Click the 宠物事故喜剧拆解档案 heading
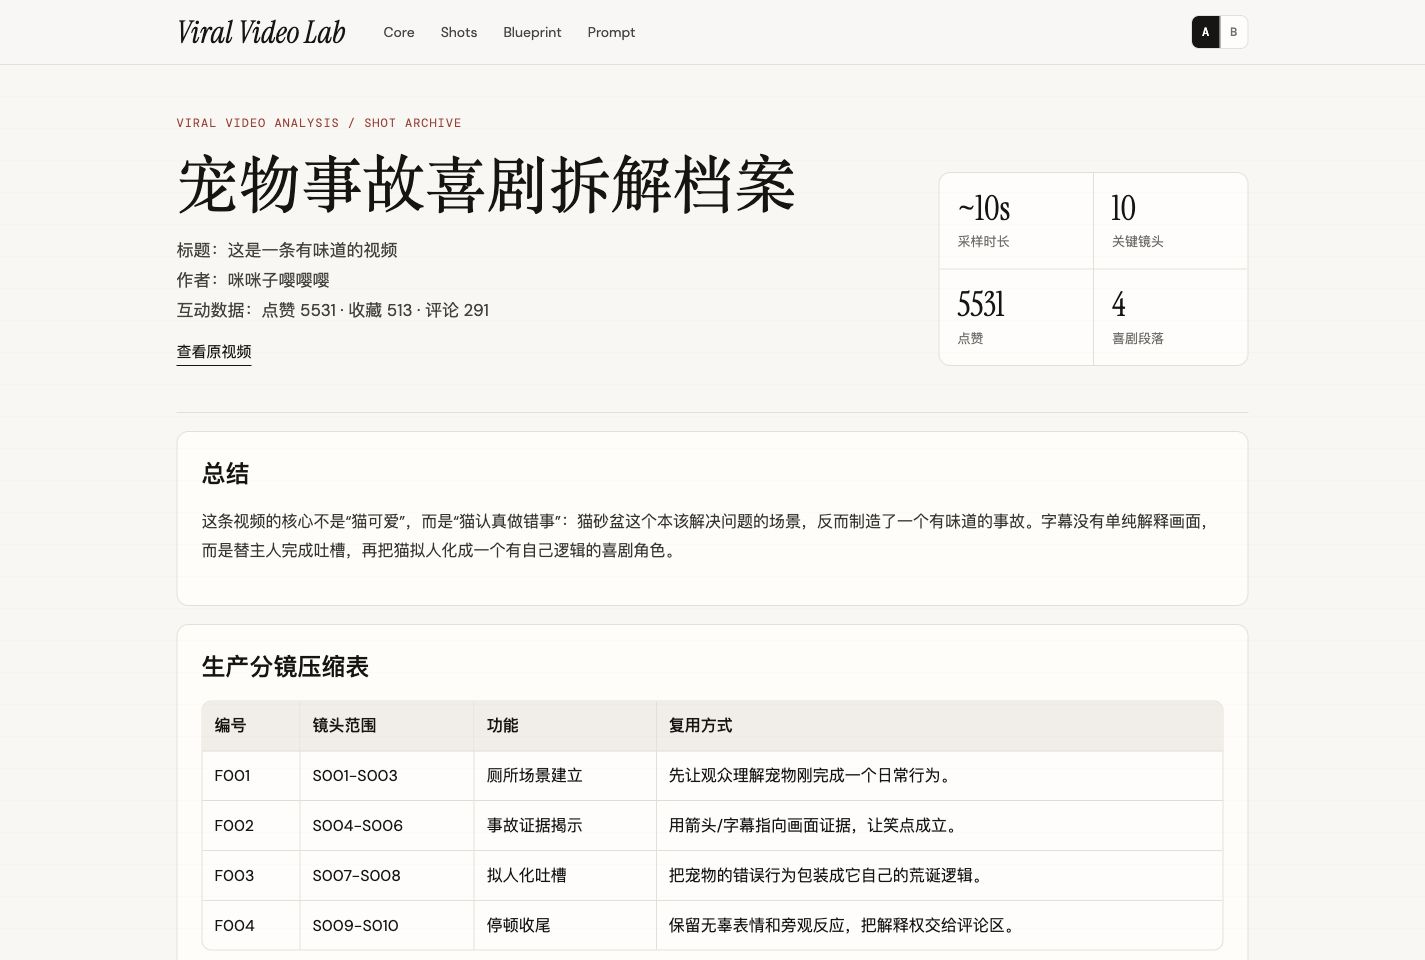The width and height of the screenshot is (1425, 960). pos(486,185)
